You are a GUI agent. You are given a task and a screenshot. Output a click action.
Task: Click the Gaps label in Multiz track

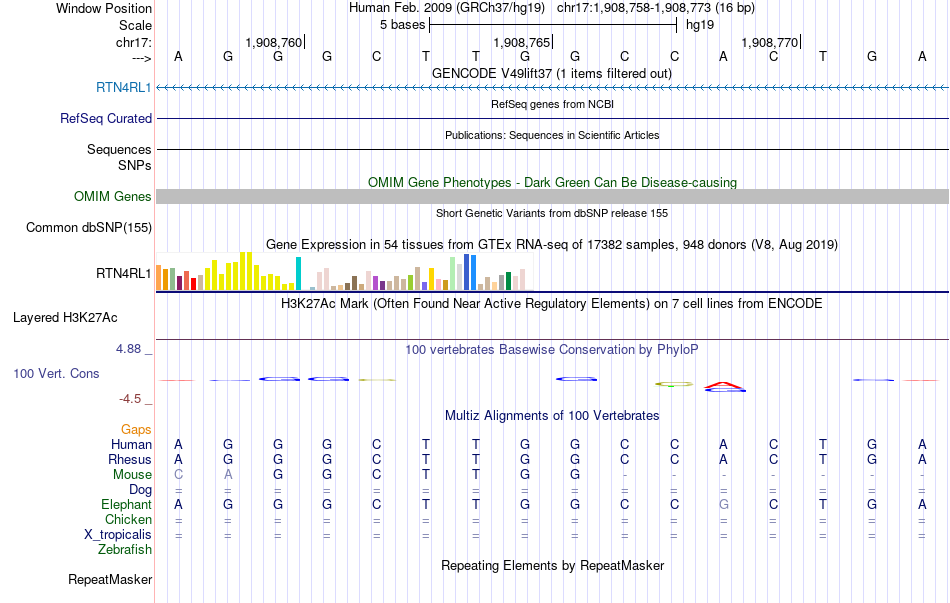[136, 429]
